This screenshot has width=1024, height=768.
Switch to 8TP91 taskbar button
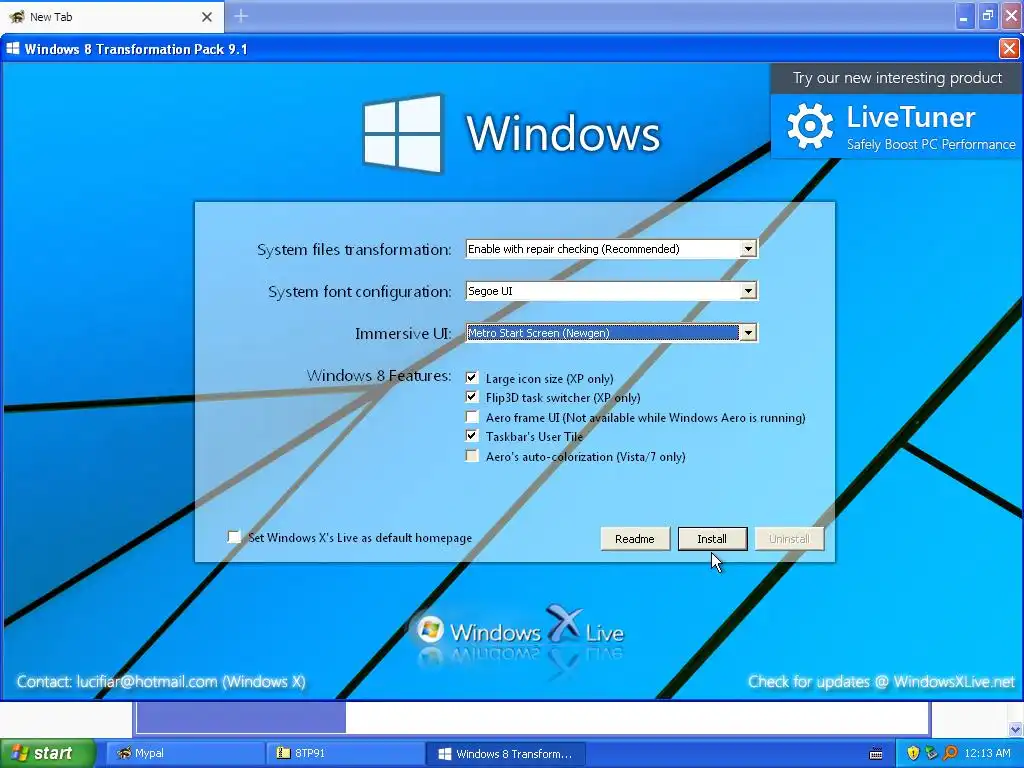click(345, 754)
